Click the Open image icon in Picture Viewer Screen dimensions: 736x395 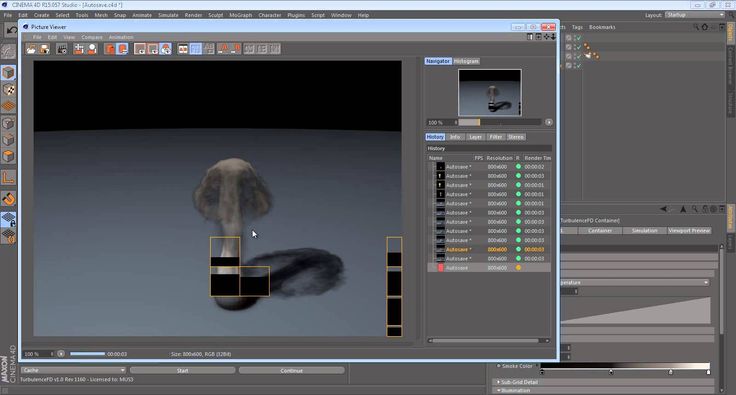[31, 49]
